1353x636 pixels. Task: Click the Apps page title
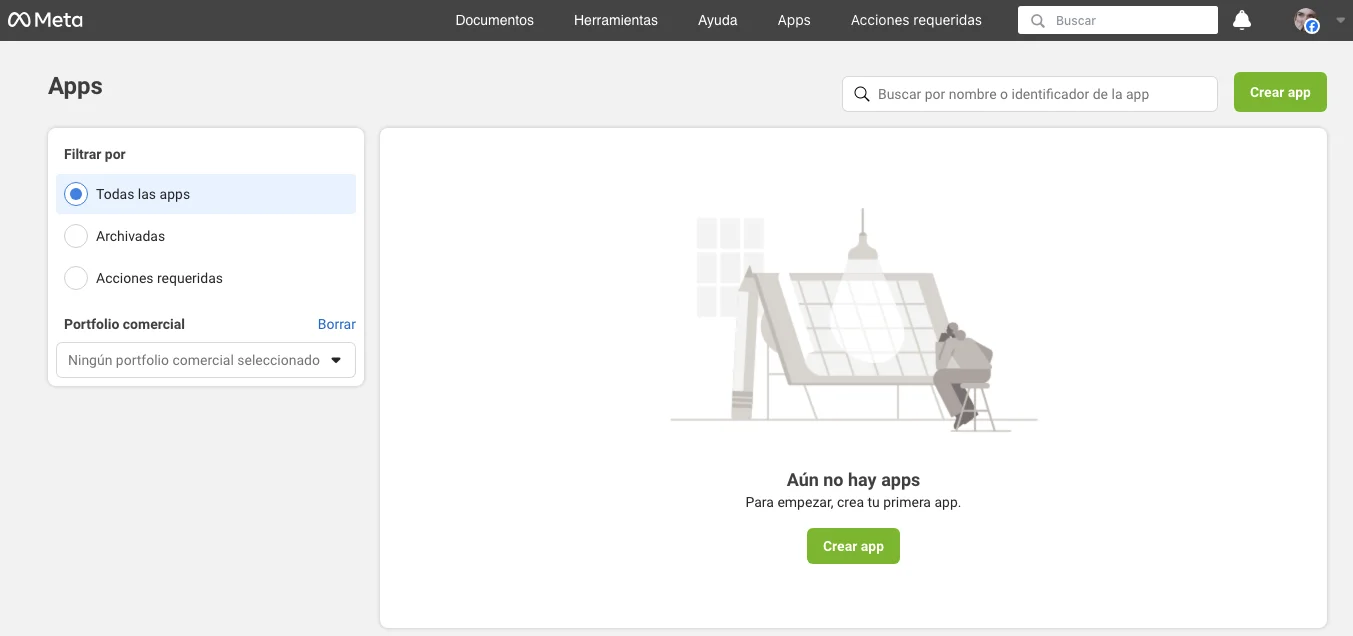[75, 86]
